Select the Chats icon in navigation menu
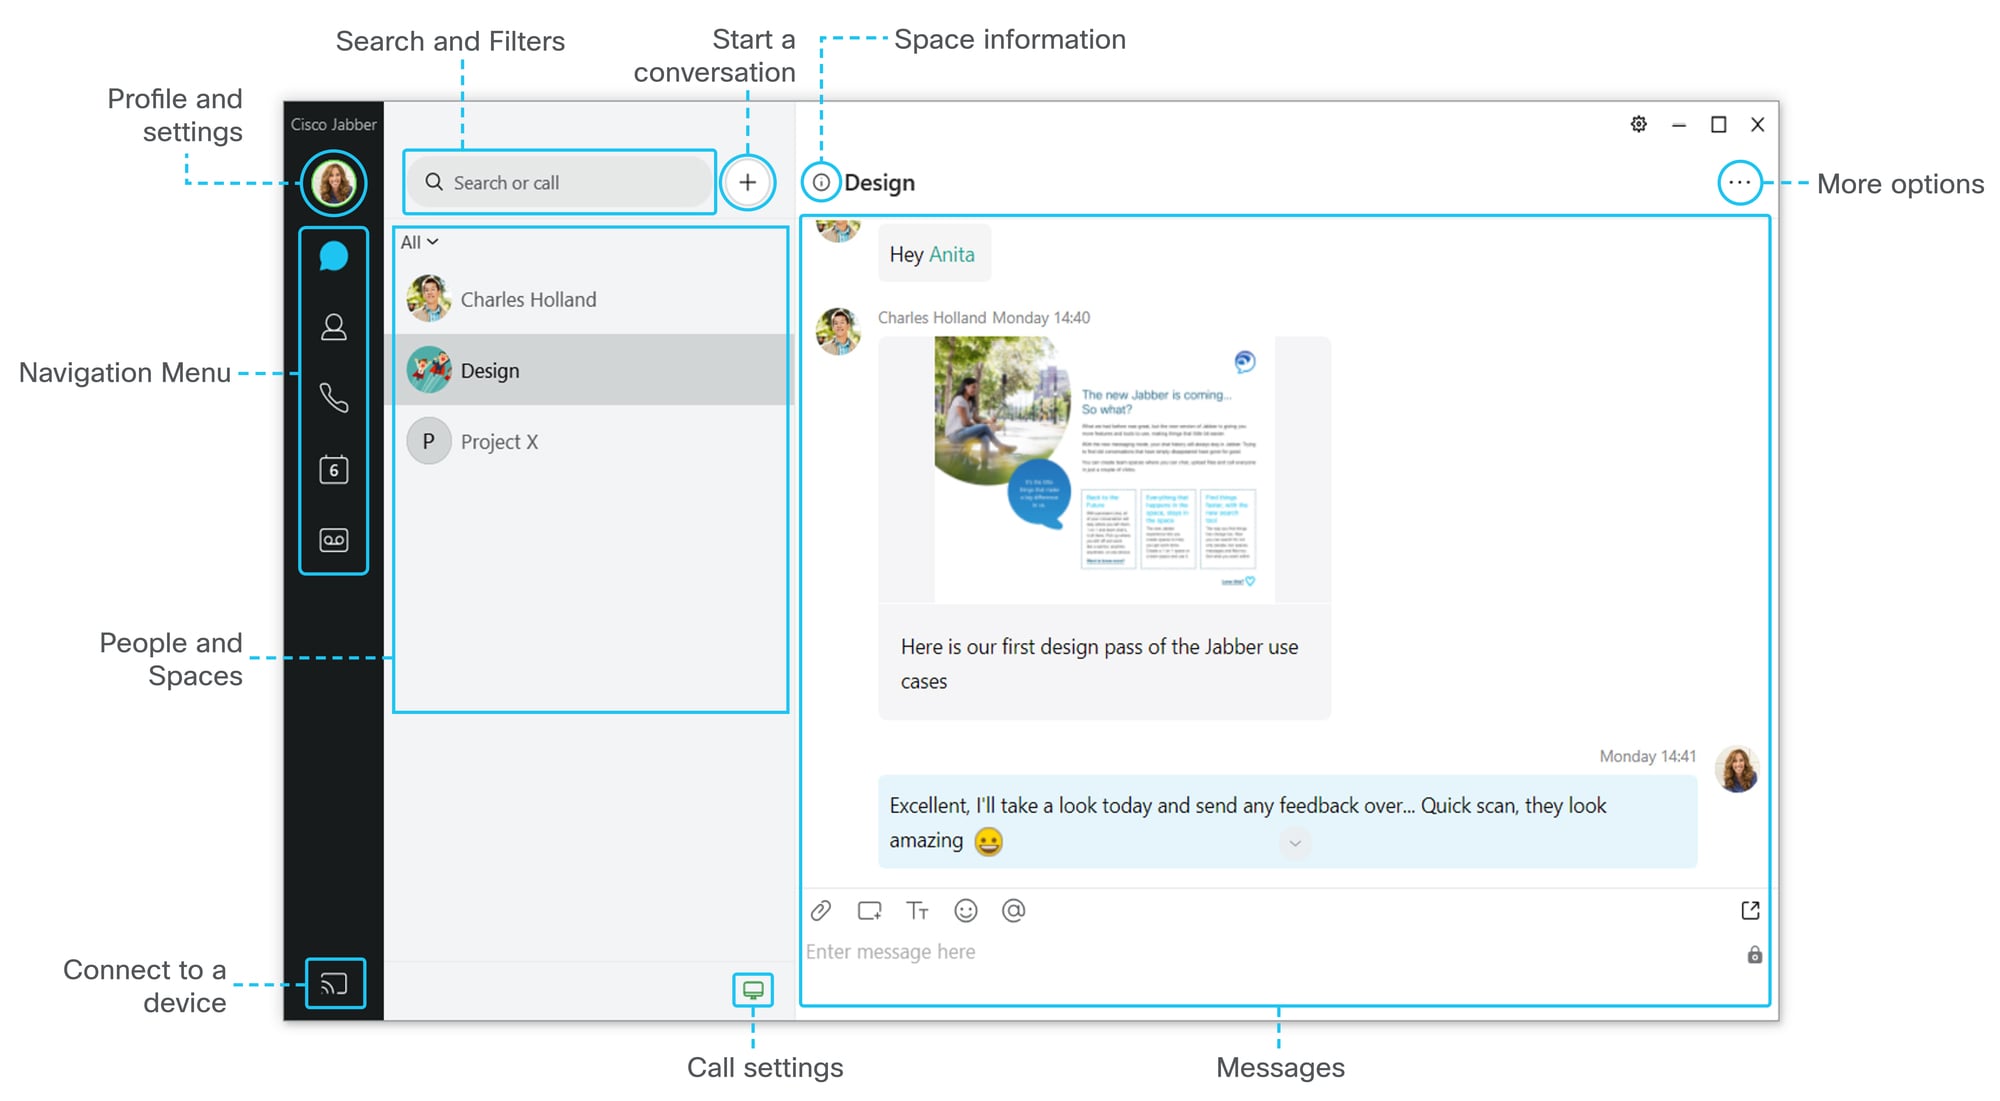The image size is (2000, 1101). (334, 257)
